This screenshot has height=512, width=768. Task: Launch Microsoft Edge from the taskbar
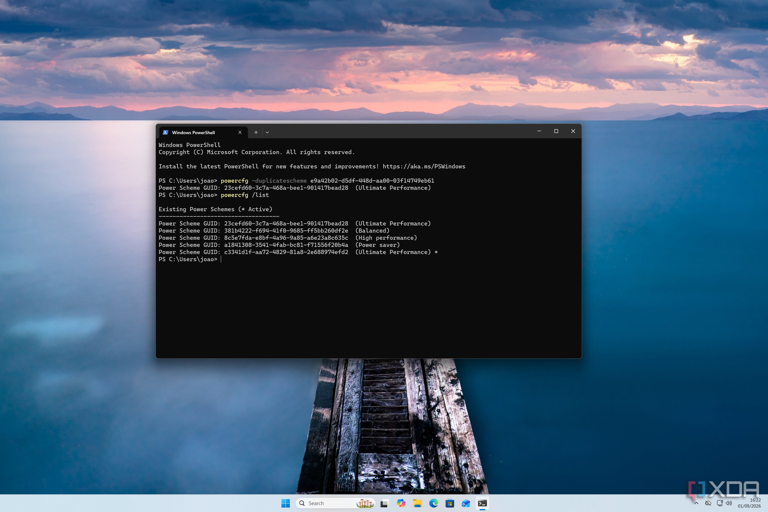(433, 503)
